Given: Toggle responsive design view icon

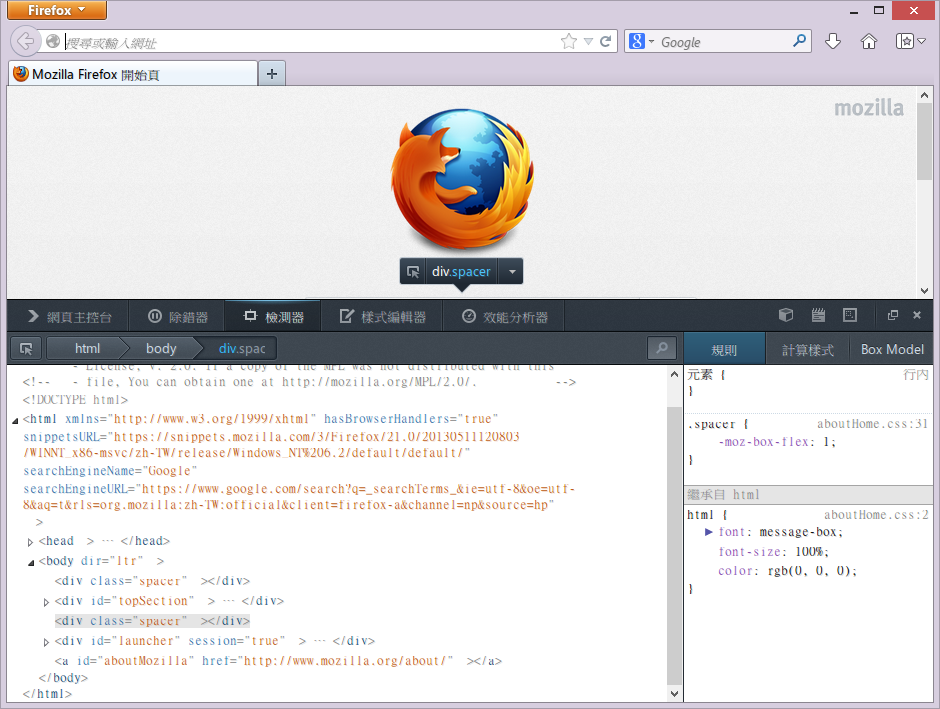Looking at the screenshot, I should point(850,316).
